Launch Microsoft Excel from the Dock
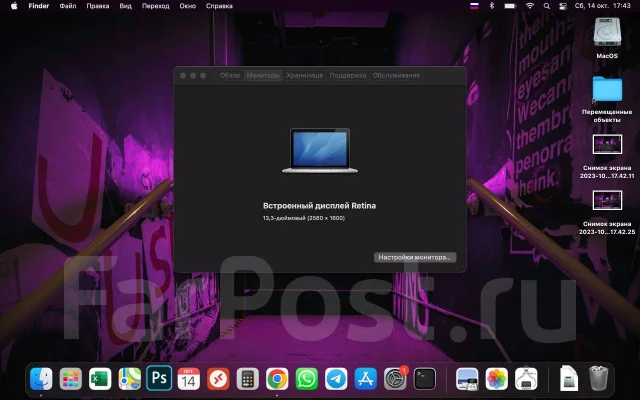Image resolution: width=640 pixels, height=400 pixels. tap(100, 379)
